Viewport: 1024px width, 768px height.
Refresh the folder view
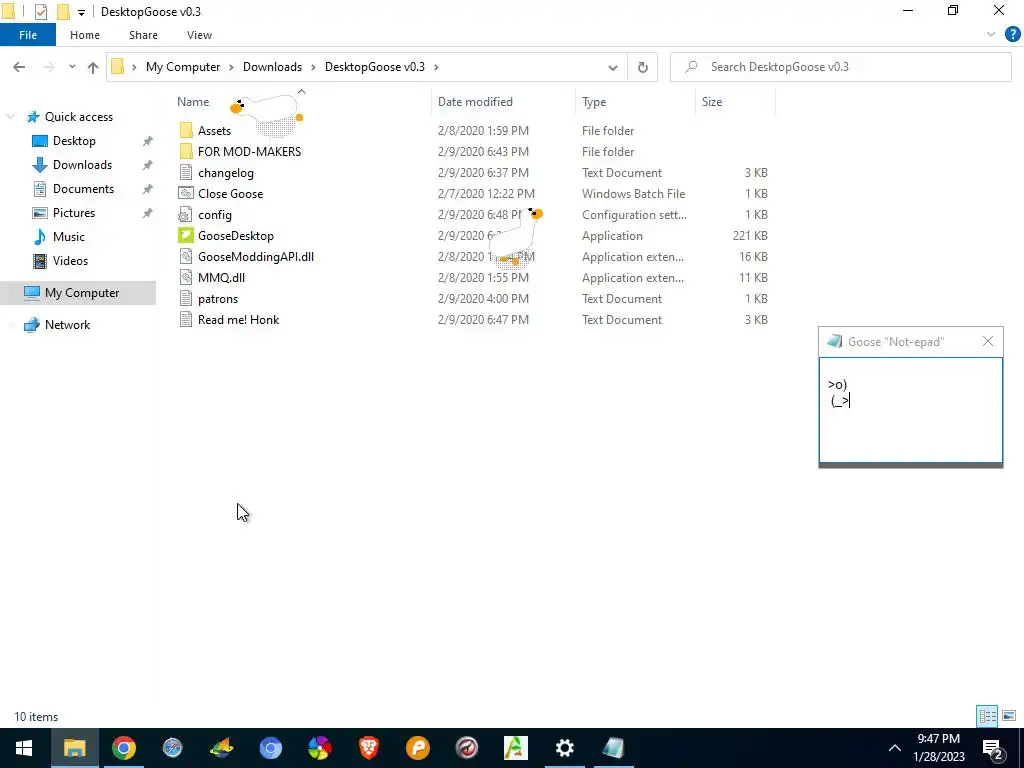click(x=643, y=67)
